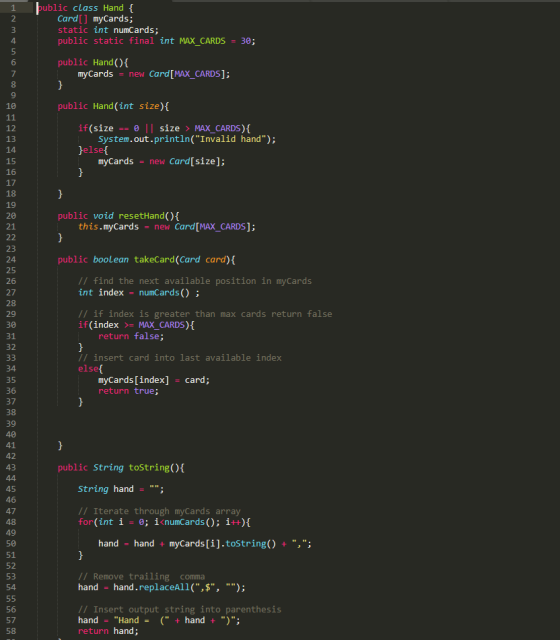Click line number 1 in gutter

13,8
